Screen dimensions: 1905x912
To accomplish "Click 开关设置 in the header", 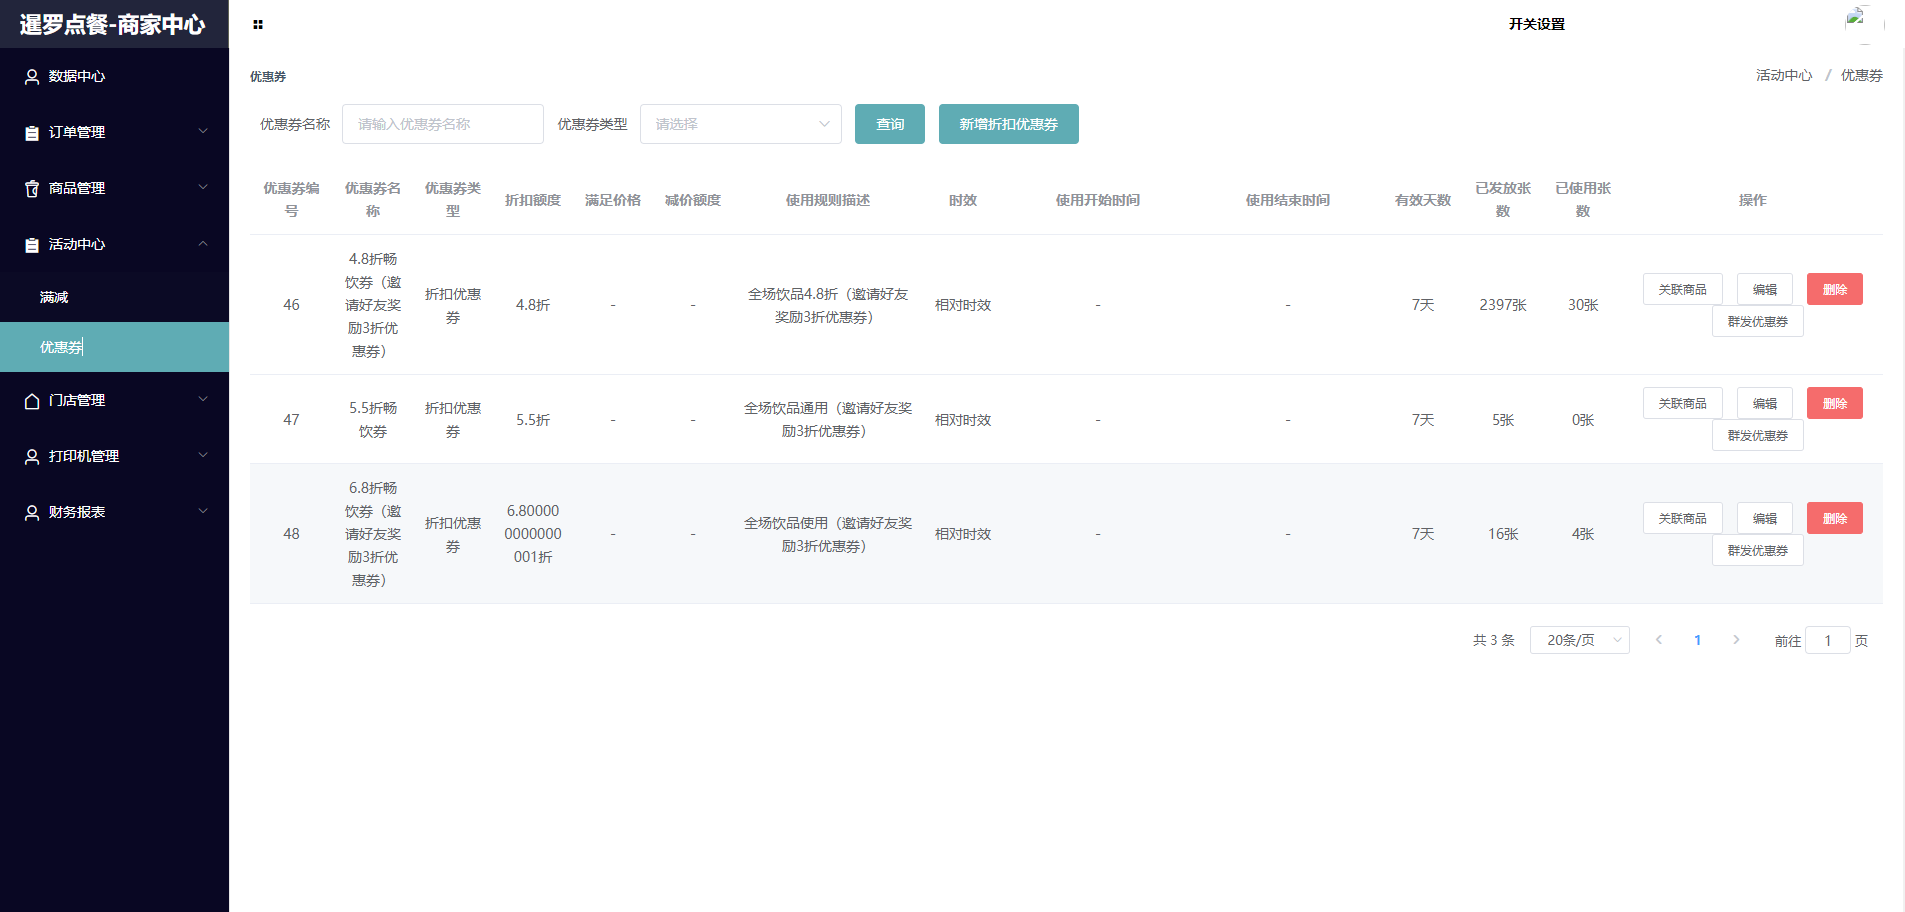I will point(1537,24).
